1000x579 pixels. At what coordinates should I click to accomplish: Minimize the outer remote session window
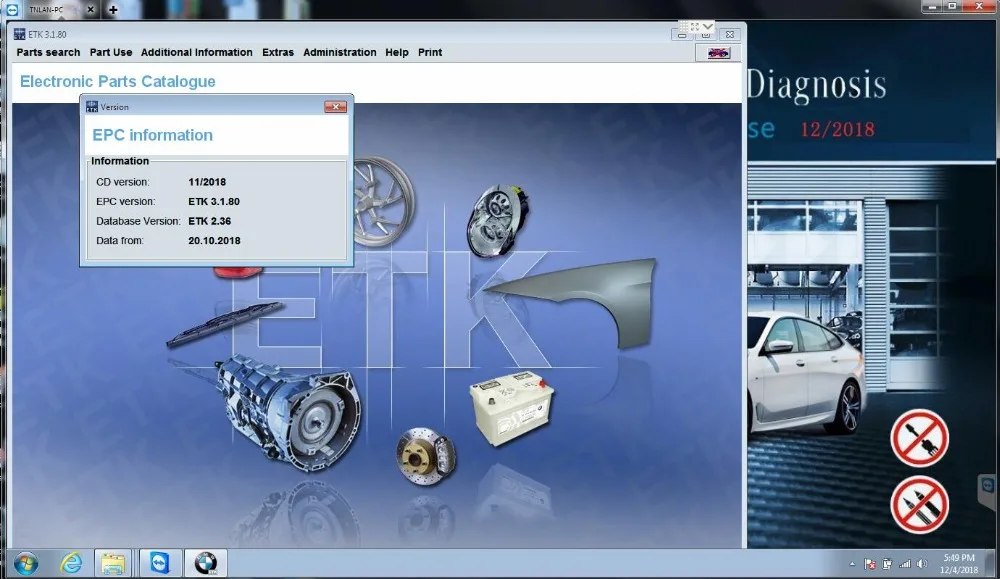931,6
